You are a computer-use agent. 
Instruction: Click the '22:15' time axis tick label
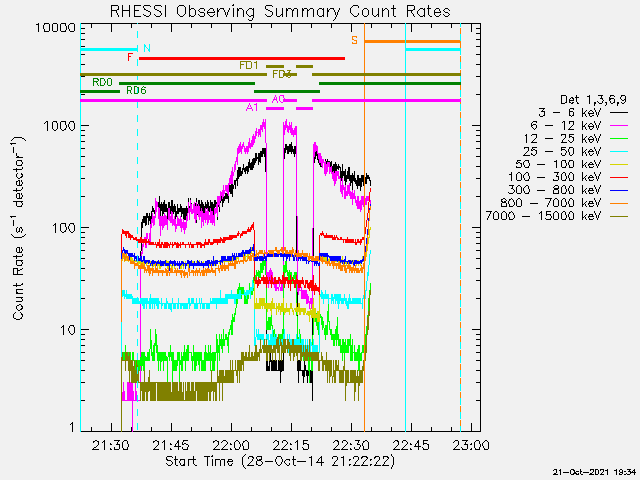click(x=291, y=444)
